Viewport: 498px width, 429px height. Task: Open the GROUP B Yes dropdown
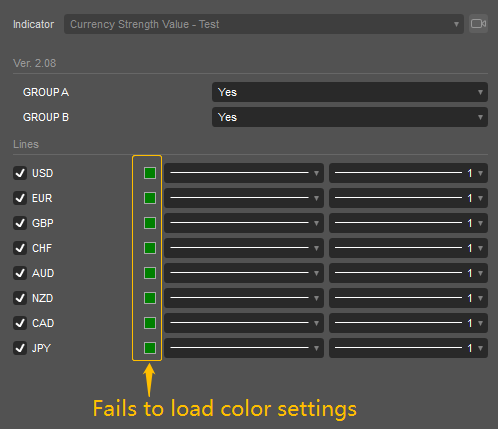[350, 117]
